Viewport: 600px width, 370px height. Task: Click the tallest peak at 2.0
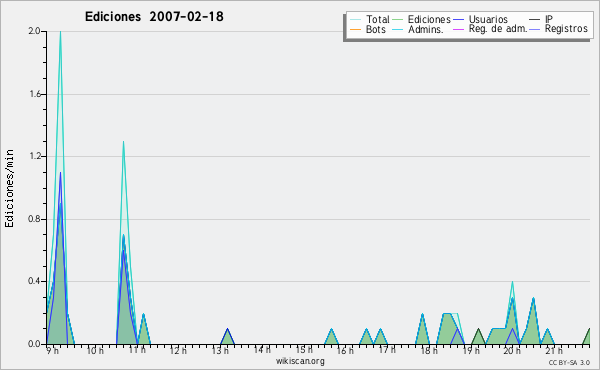click(60, 32)
